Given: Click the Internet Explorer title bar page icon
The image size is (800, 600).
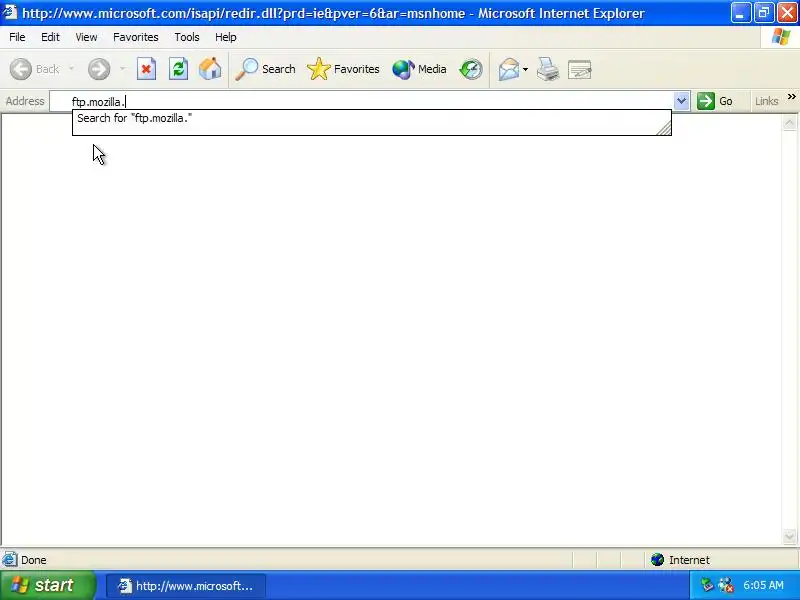Looking at the screenshot, I should 10,12.
